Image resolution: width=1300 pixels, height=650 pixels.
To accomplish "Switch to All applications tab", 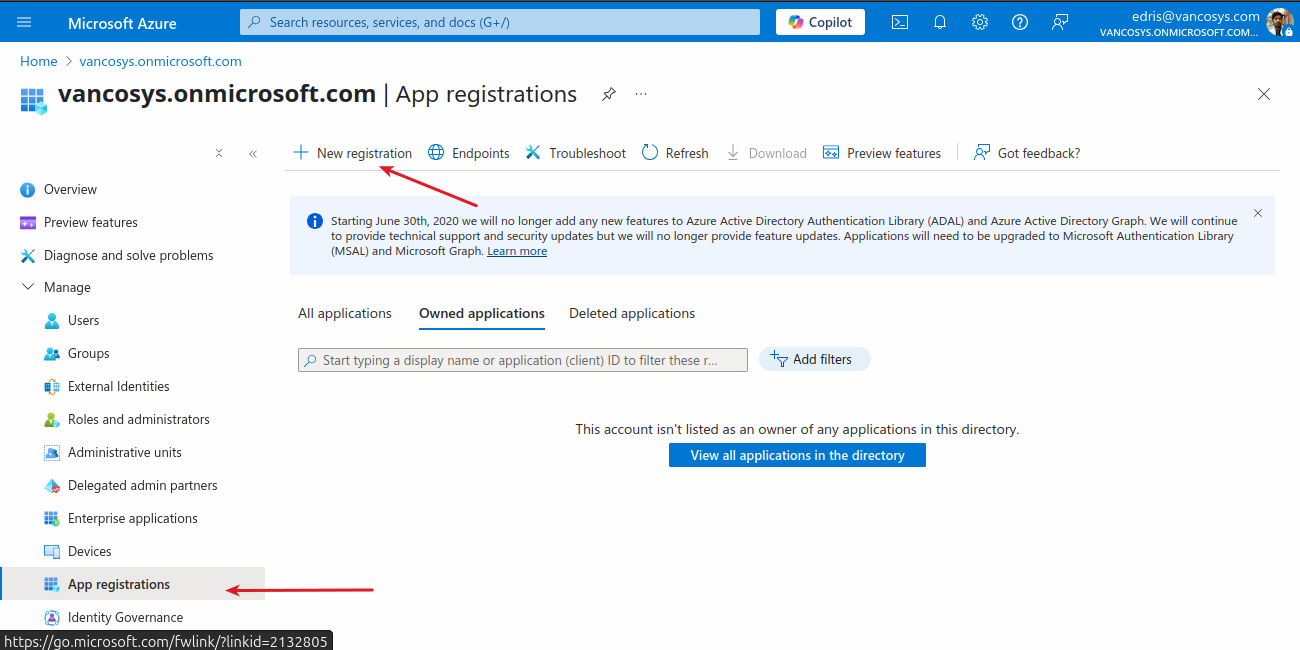I will (345, 313).
